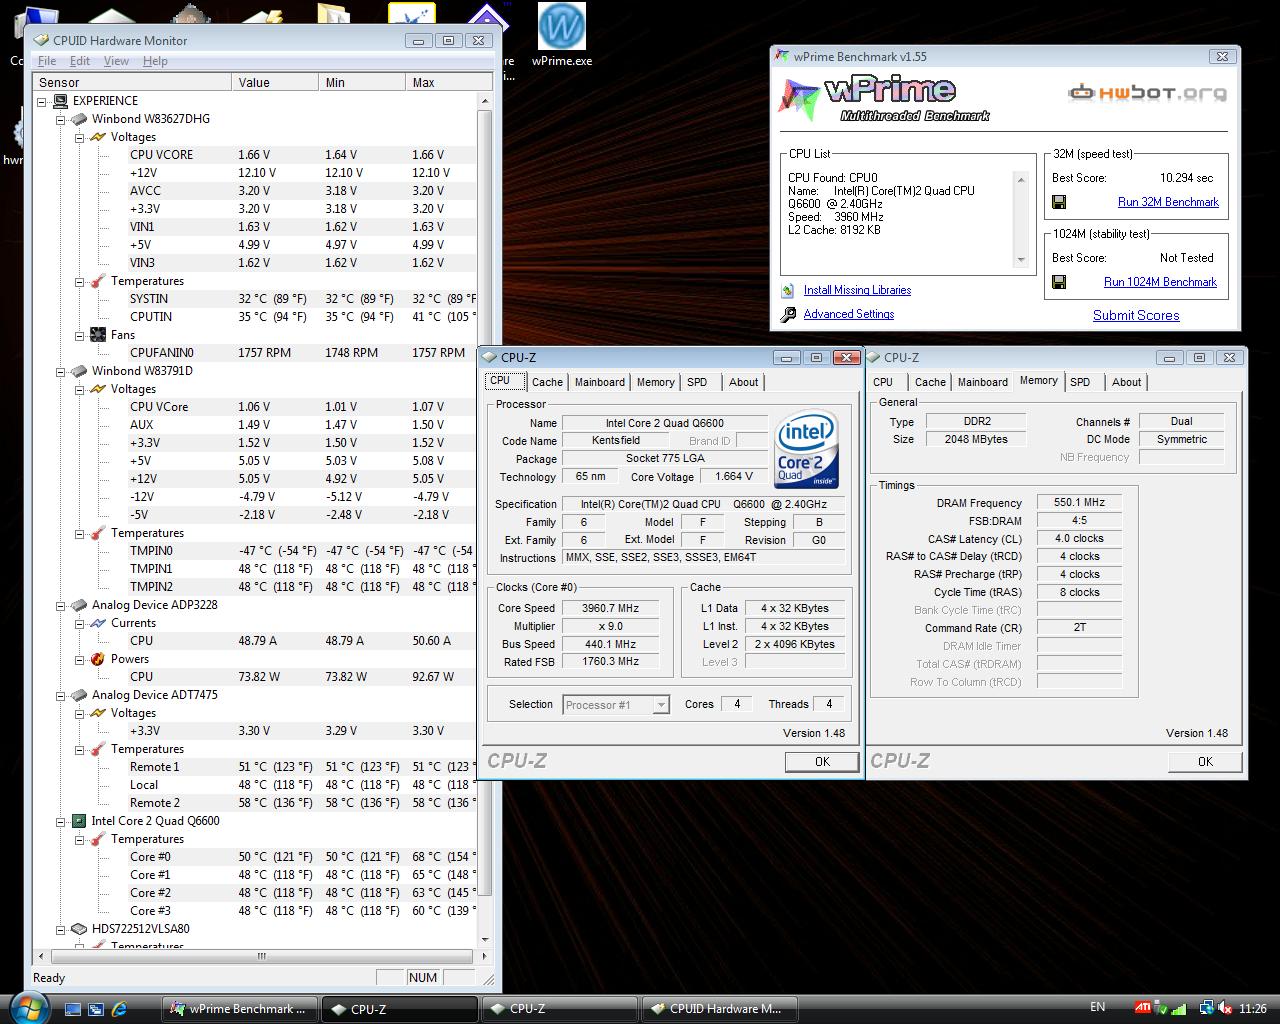The width and height of the screenshot is (1280, 1024).
Task: Switch to CPUID Hardware Monitor taskbar button
Action: click(x=720, y=1009)
